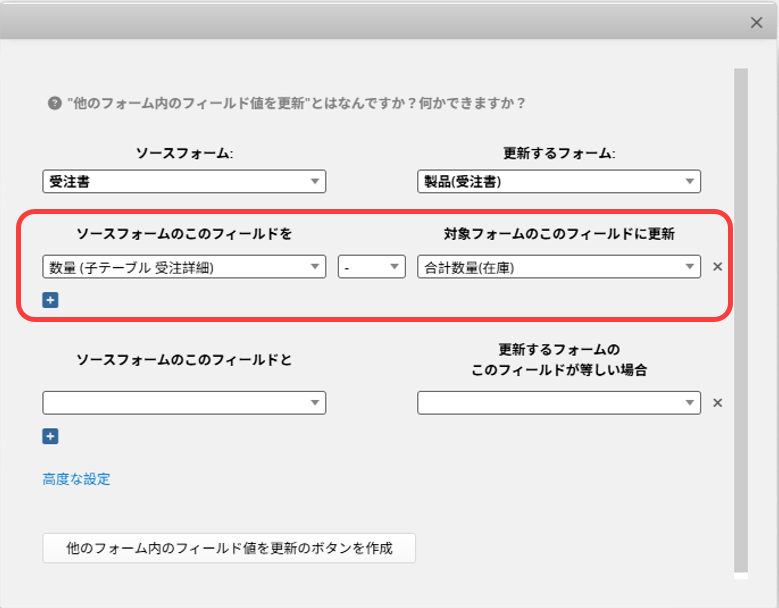Open the 更新するフォーム dropdown showing 製品(受注書)
The height and width of the screenshot is (608, 779).
558,181
